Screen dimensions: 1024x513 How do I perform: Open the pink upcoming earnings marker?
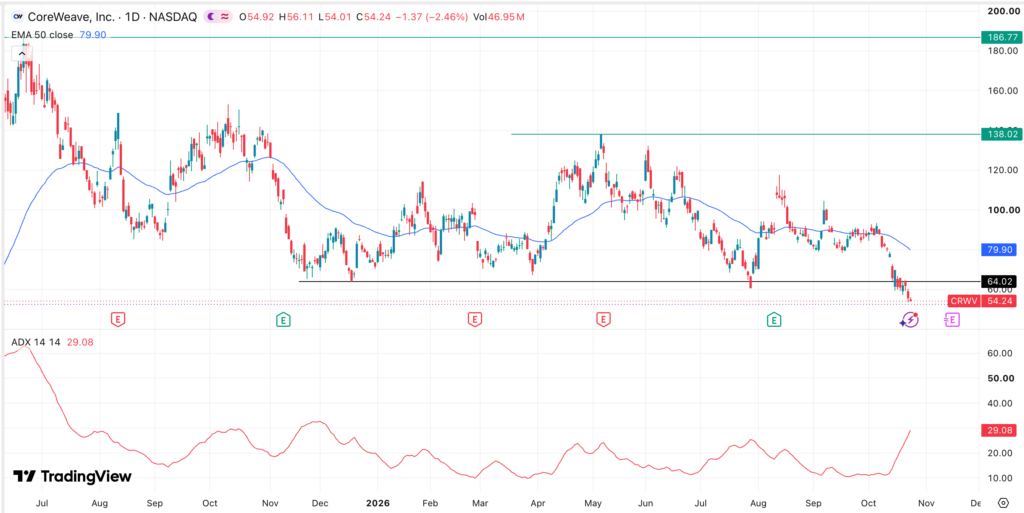coord(952,319)
